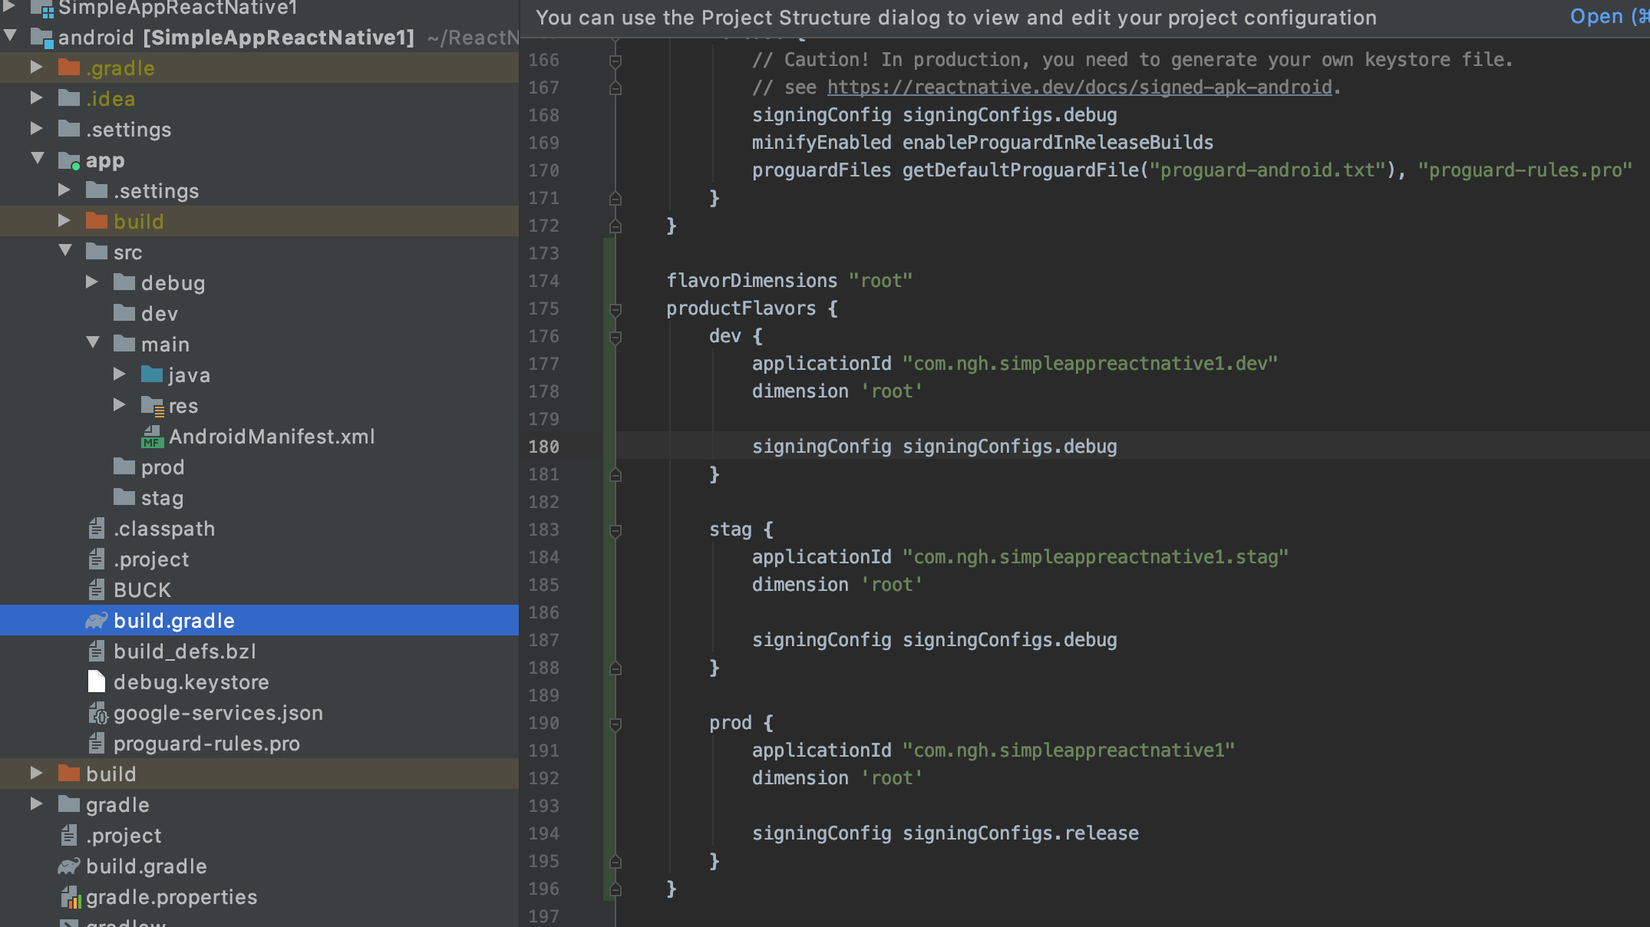Click the res resources folder icon
Screen dimensions: 1650x927
pyautogui.click(x=152, y=406)
